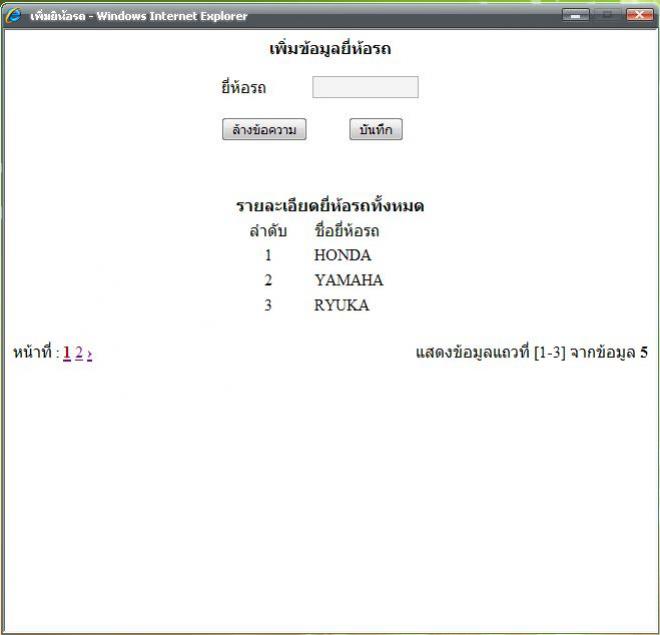Click the ยี่ห้อรถ field label

tap(244, 88)
